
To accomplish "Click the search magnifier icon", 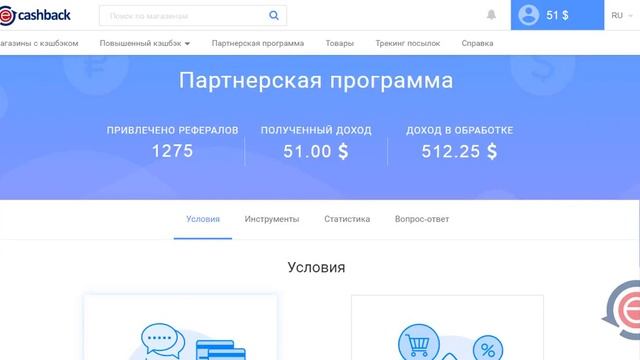I will pyautogui.click(x=274, y=16).
